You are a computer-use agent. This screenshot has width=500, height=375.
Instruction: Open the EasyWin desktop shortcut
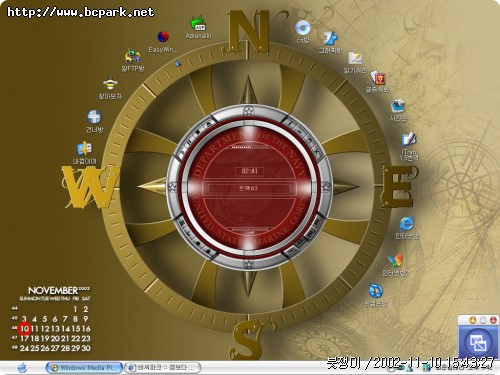pyautogui.click(x=163, y=41)
